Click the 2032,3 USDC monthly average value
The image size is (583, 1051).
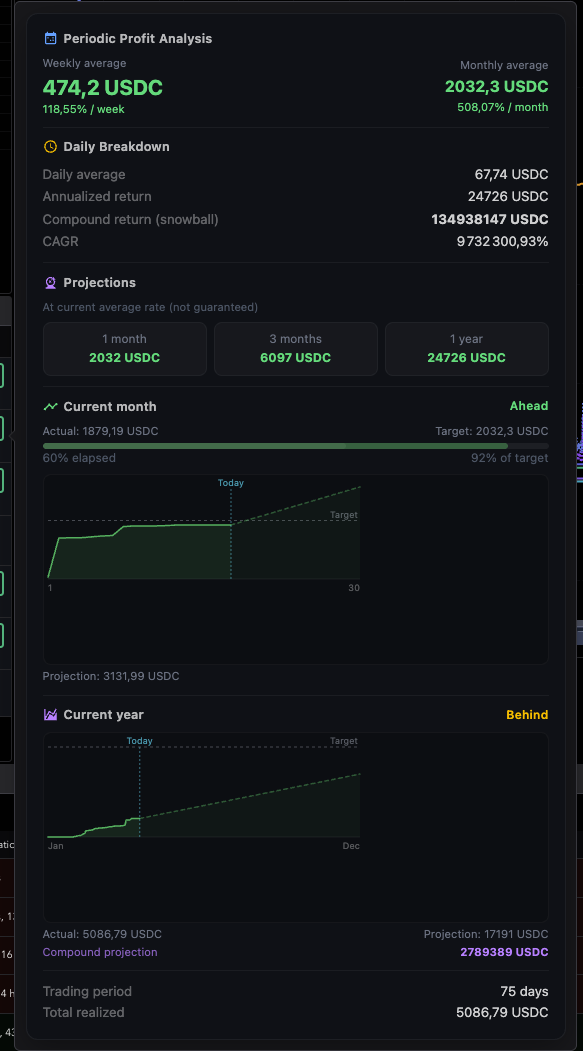pos(497,86)
